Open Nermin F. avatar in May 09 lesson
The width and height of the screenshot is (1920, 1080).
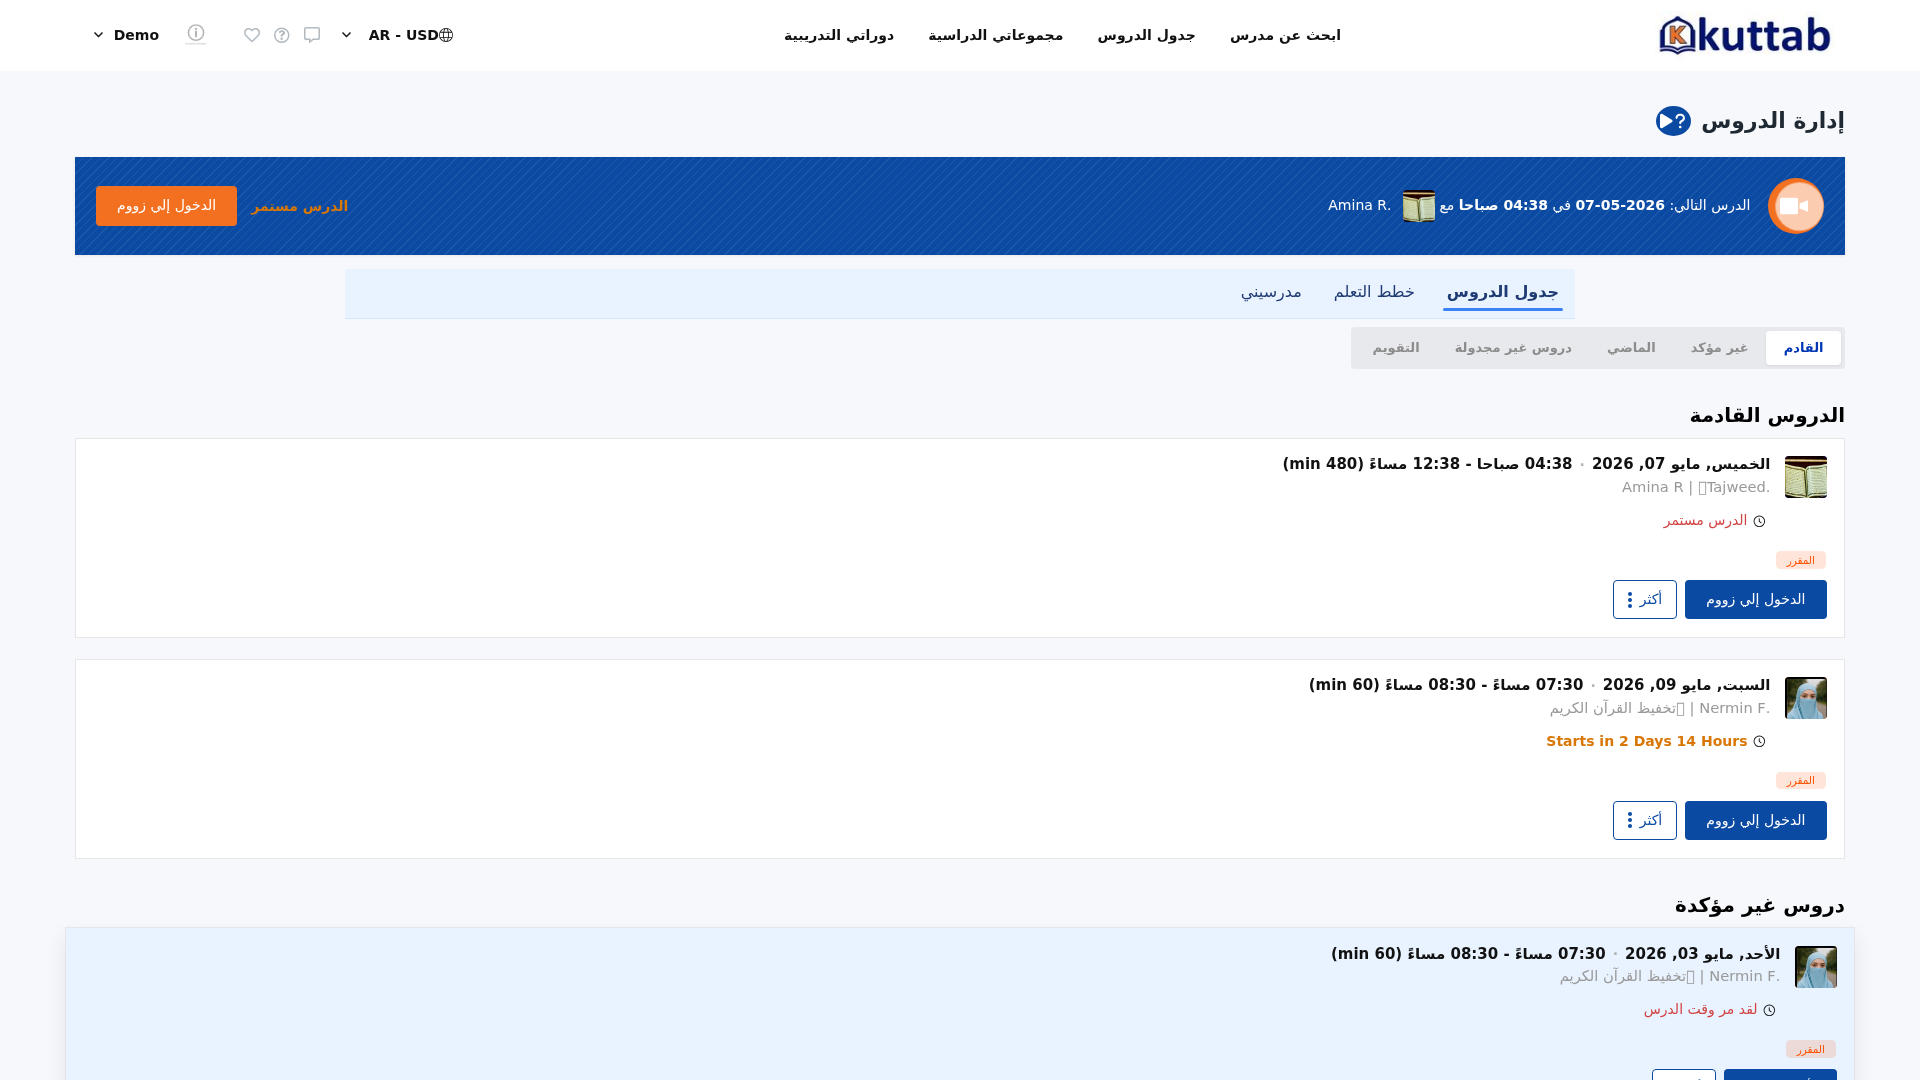pos(1805,698)
